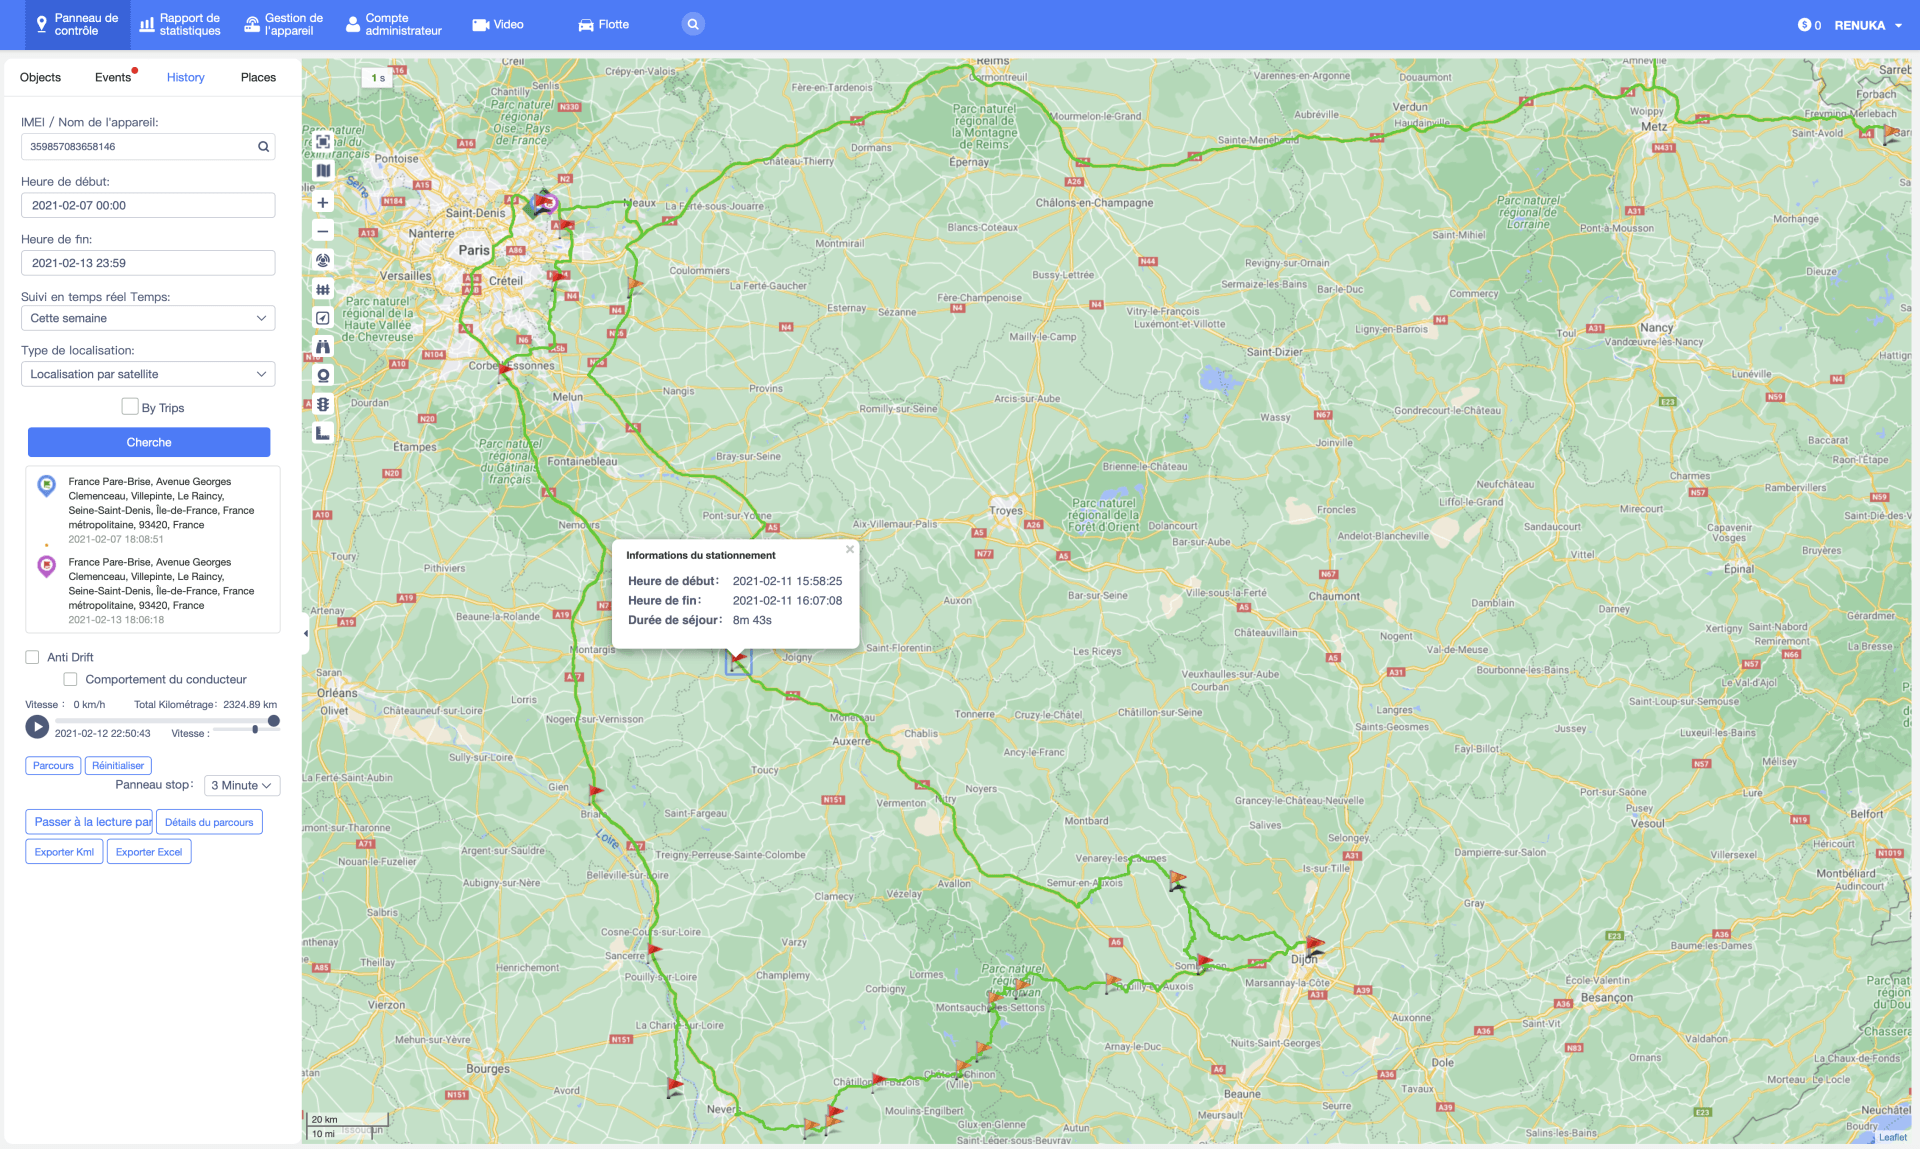1920x1149 pixels.
Task: Click the fullscreen map icon
Action: tap(322, 142)
